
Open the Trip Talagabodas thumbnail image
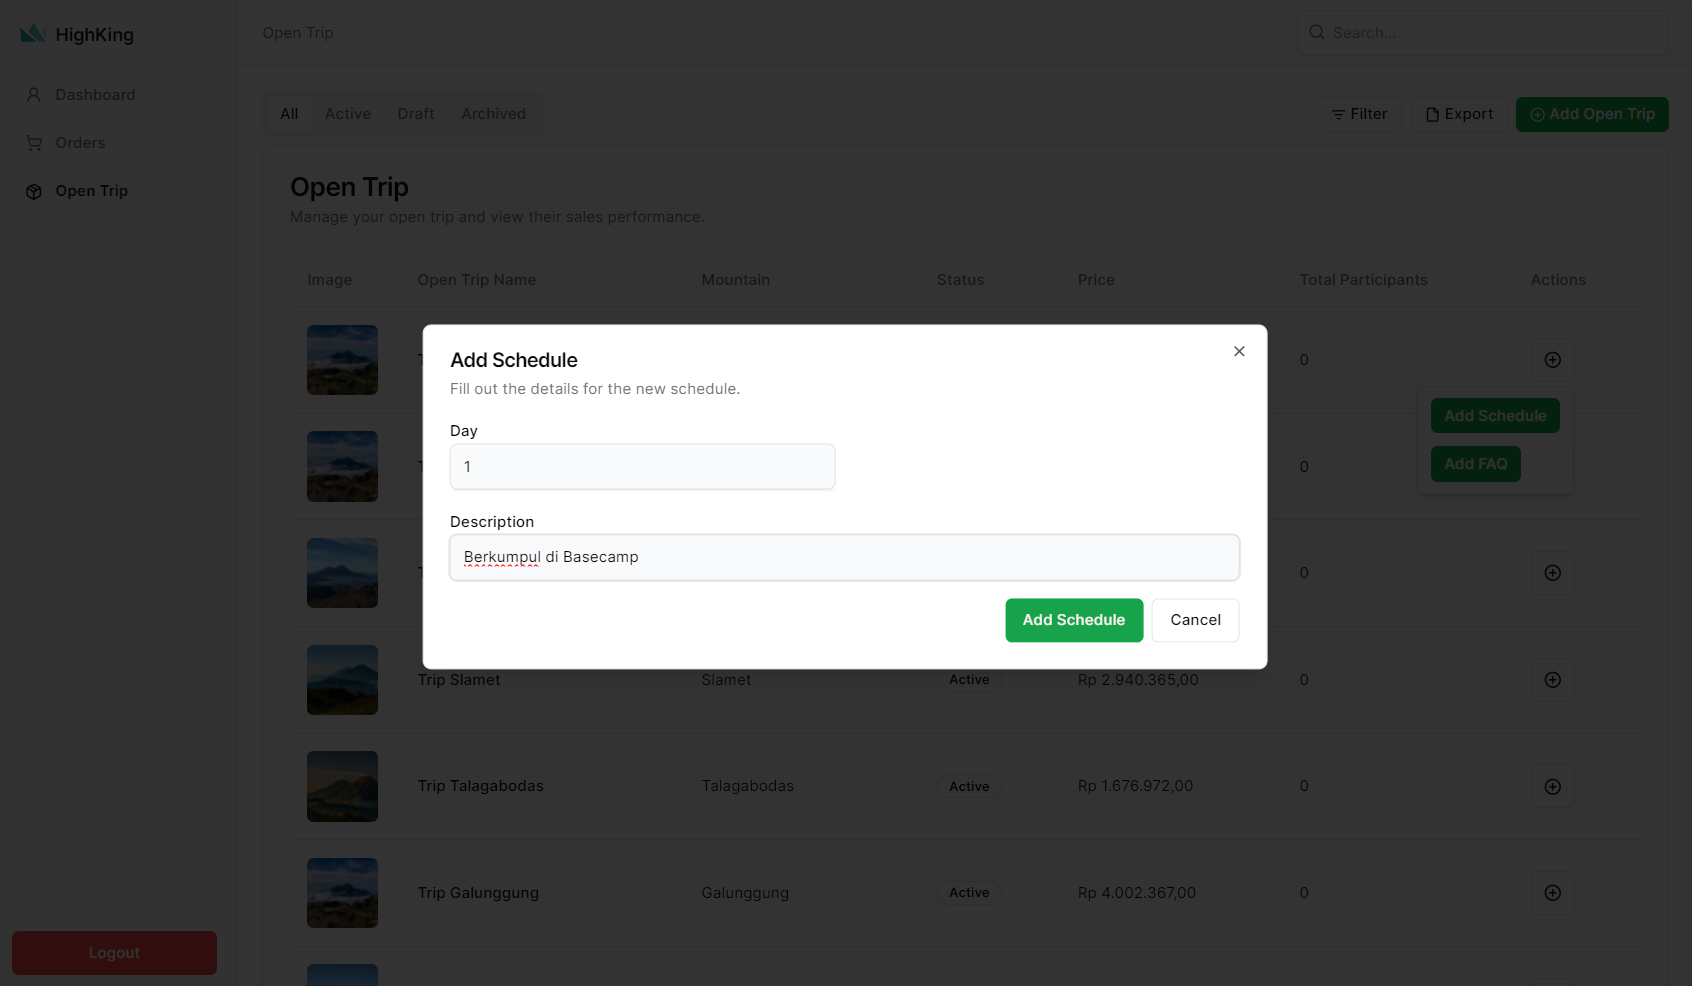[x=342, y=787]
